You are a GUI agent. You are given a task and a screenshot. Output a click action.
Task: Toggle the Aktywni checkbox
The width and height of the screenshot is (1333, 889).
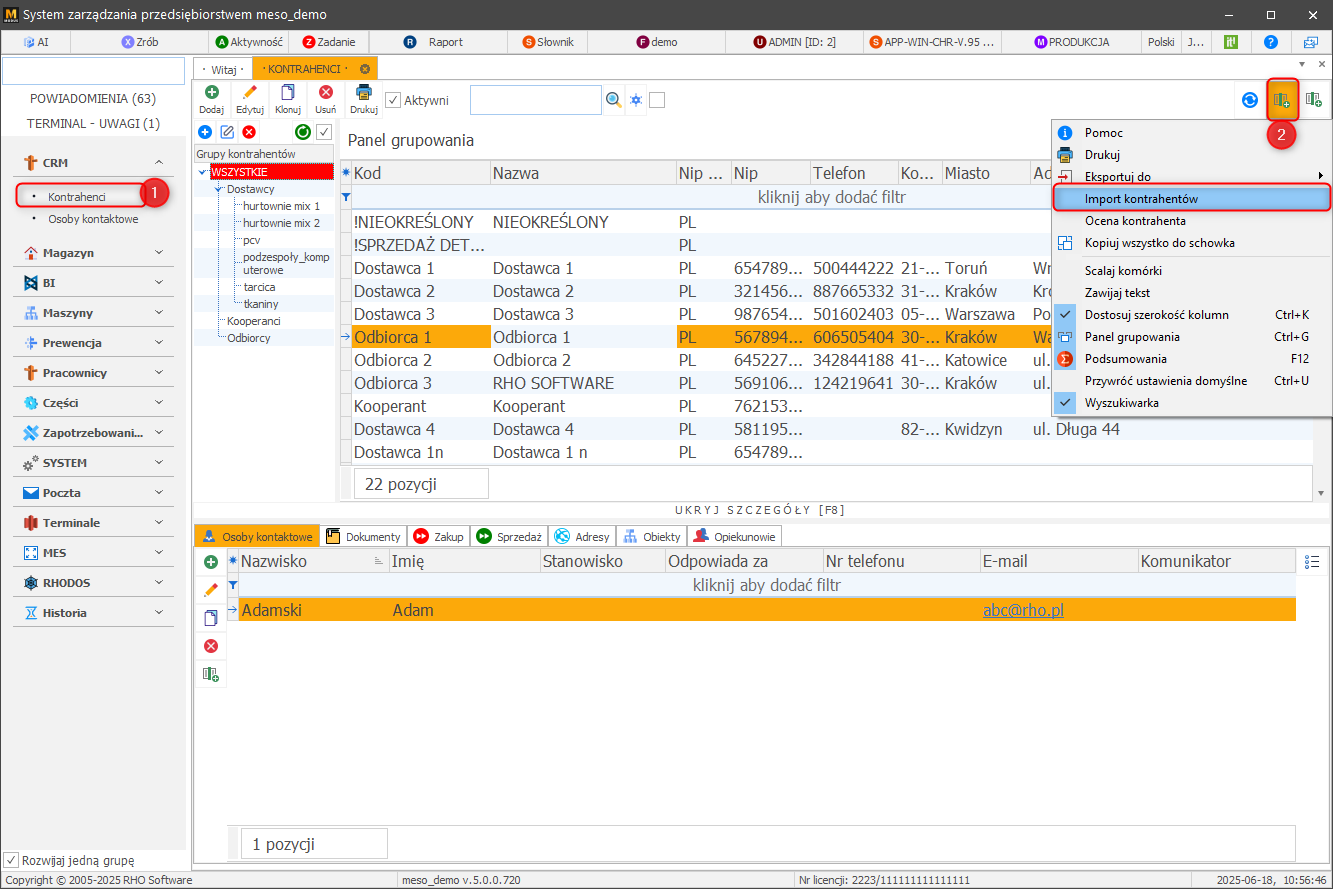pyautogui.click(x=394, y=100)
